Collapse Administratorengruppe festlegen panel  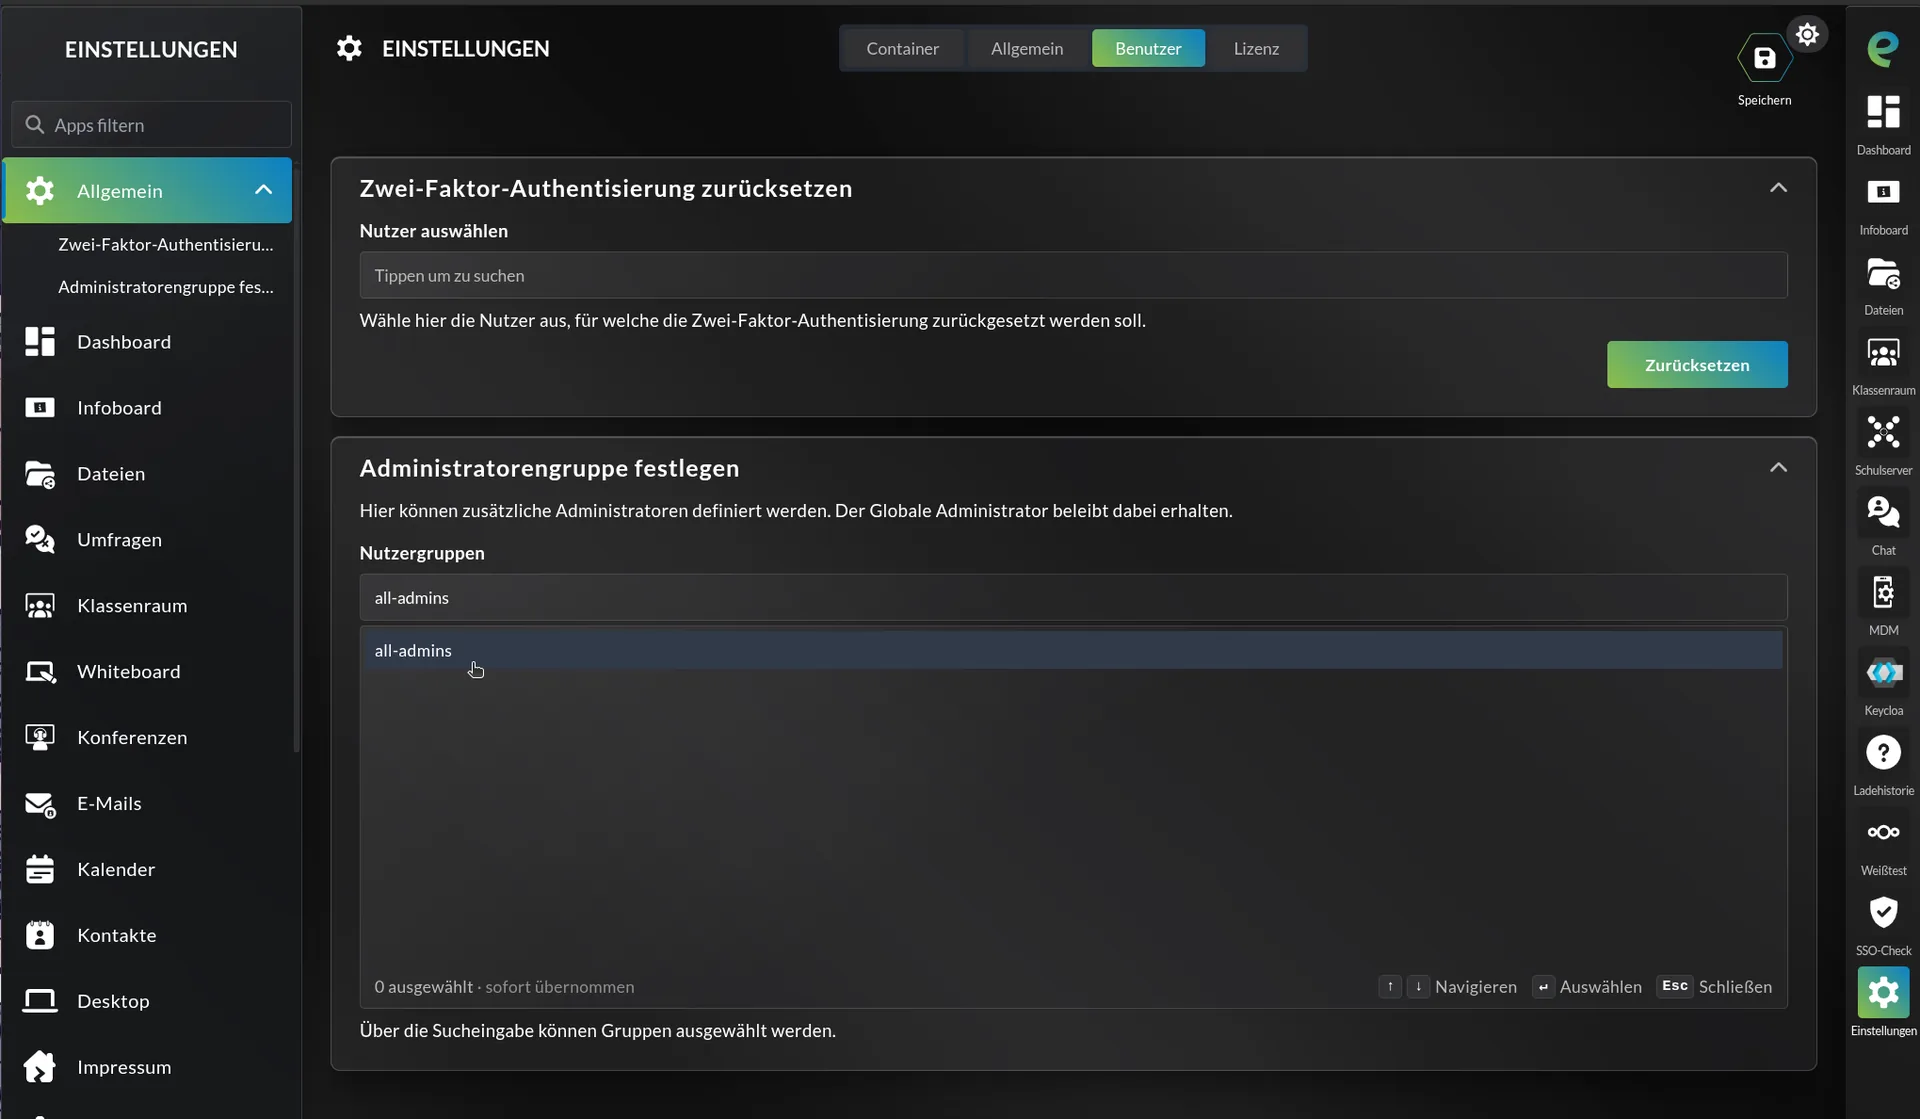click(1778, 468)
